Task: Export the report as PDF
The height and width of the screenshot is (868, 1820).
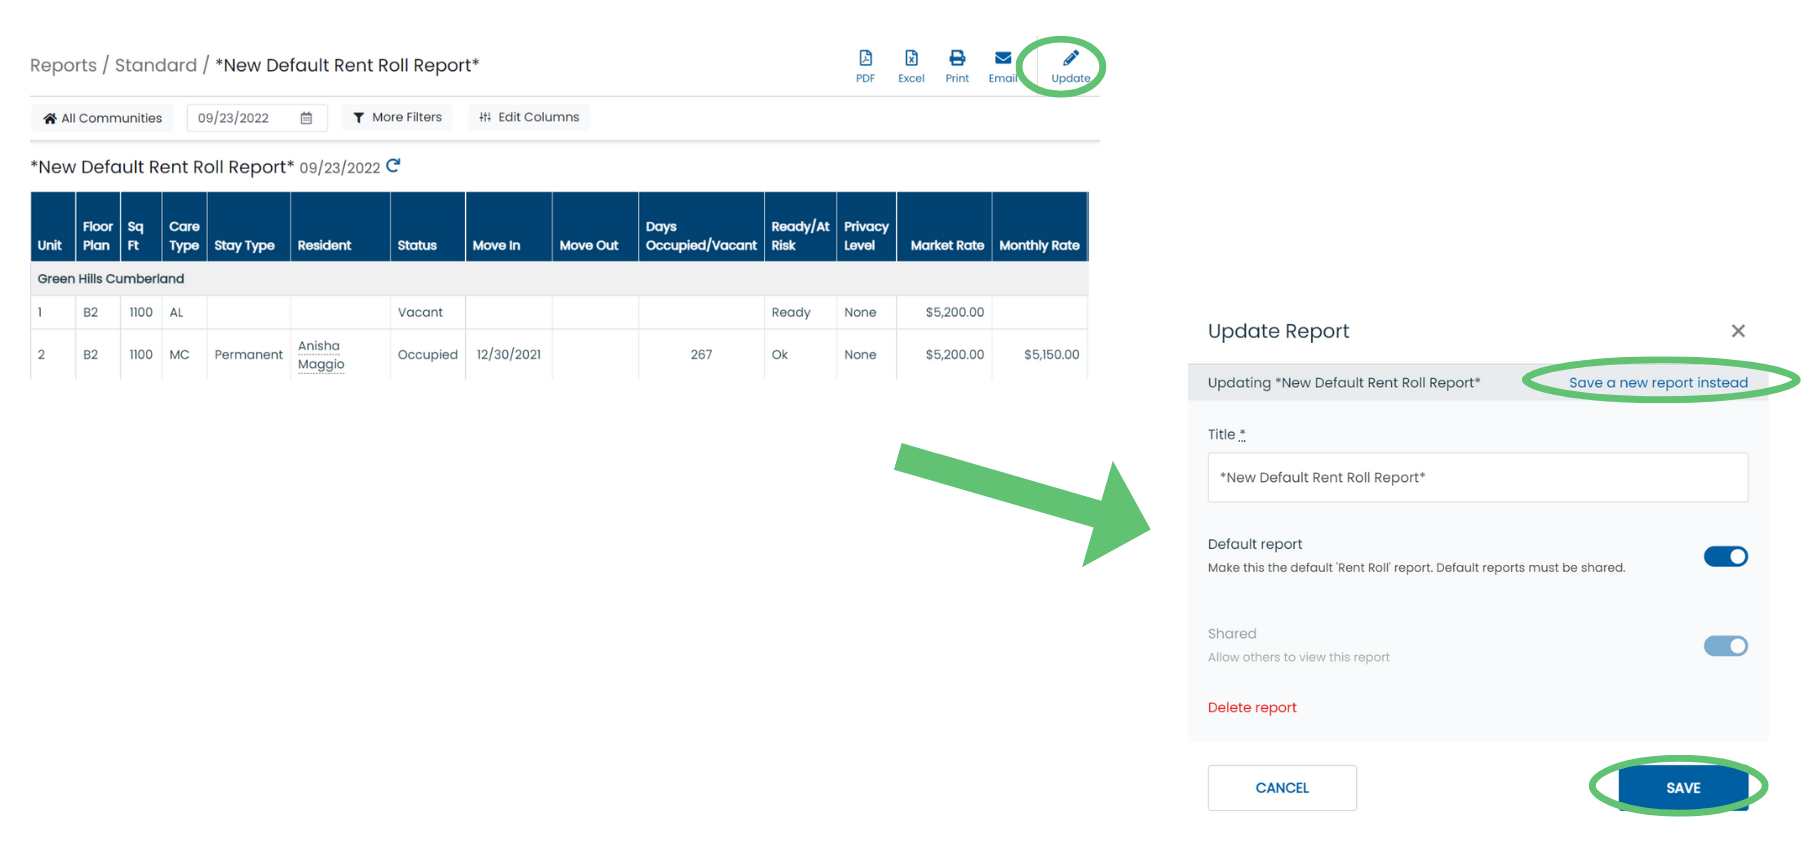Action: [x=865, y=66]
